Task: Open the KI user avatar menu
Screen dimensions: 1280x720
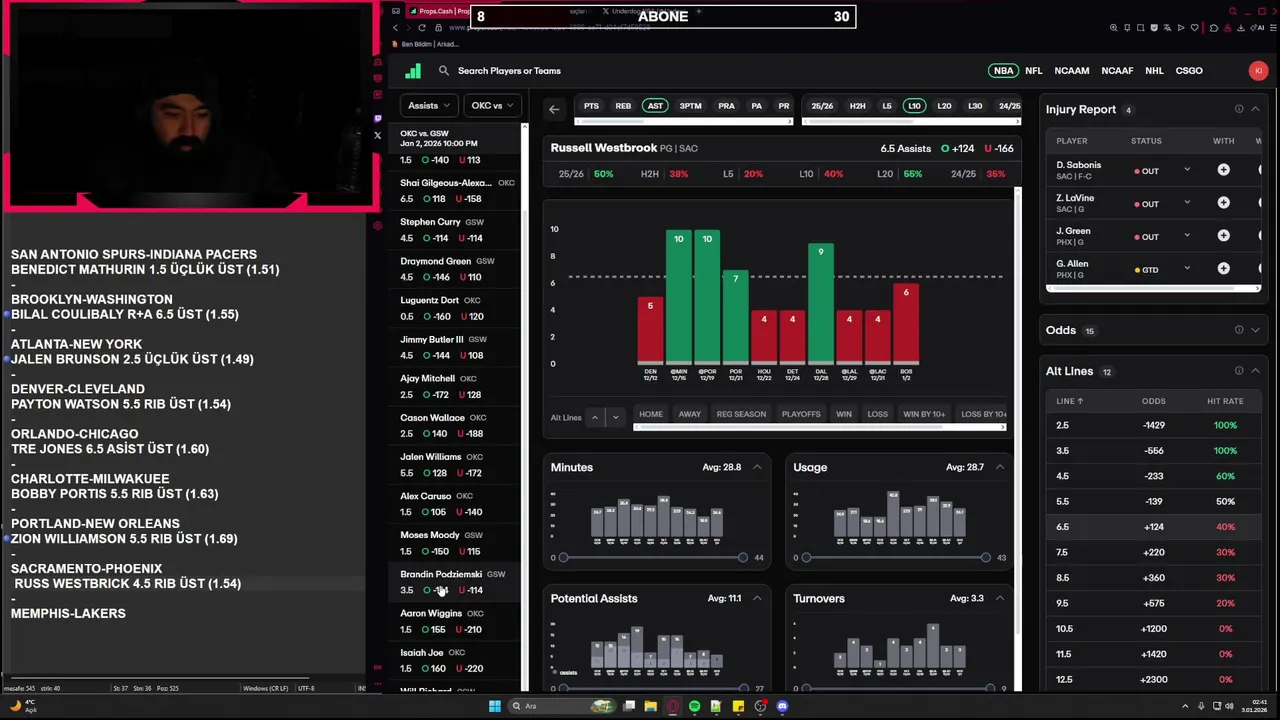Action: pos(1258,71)
